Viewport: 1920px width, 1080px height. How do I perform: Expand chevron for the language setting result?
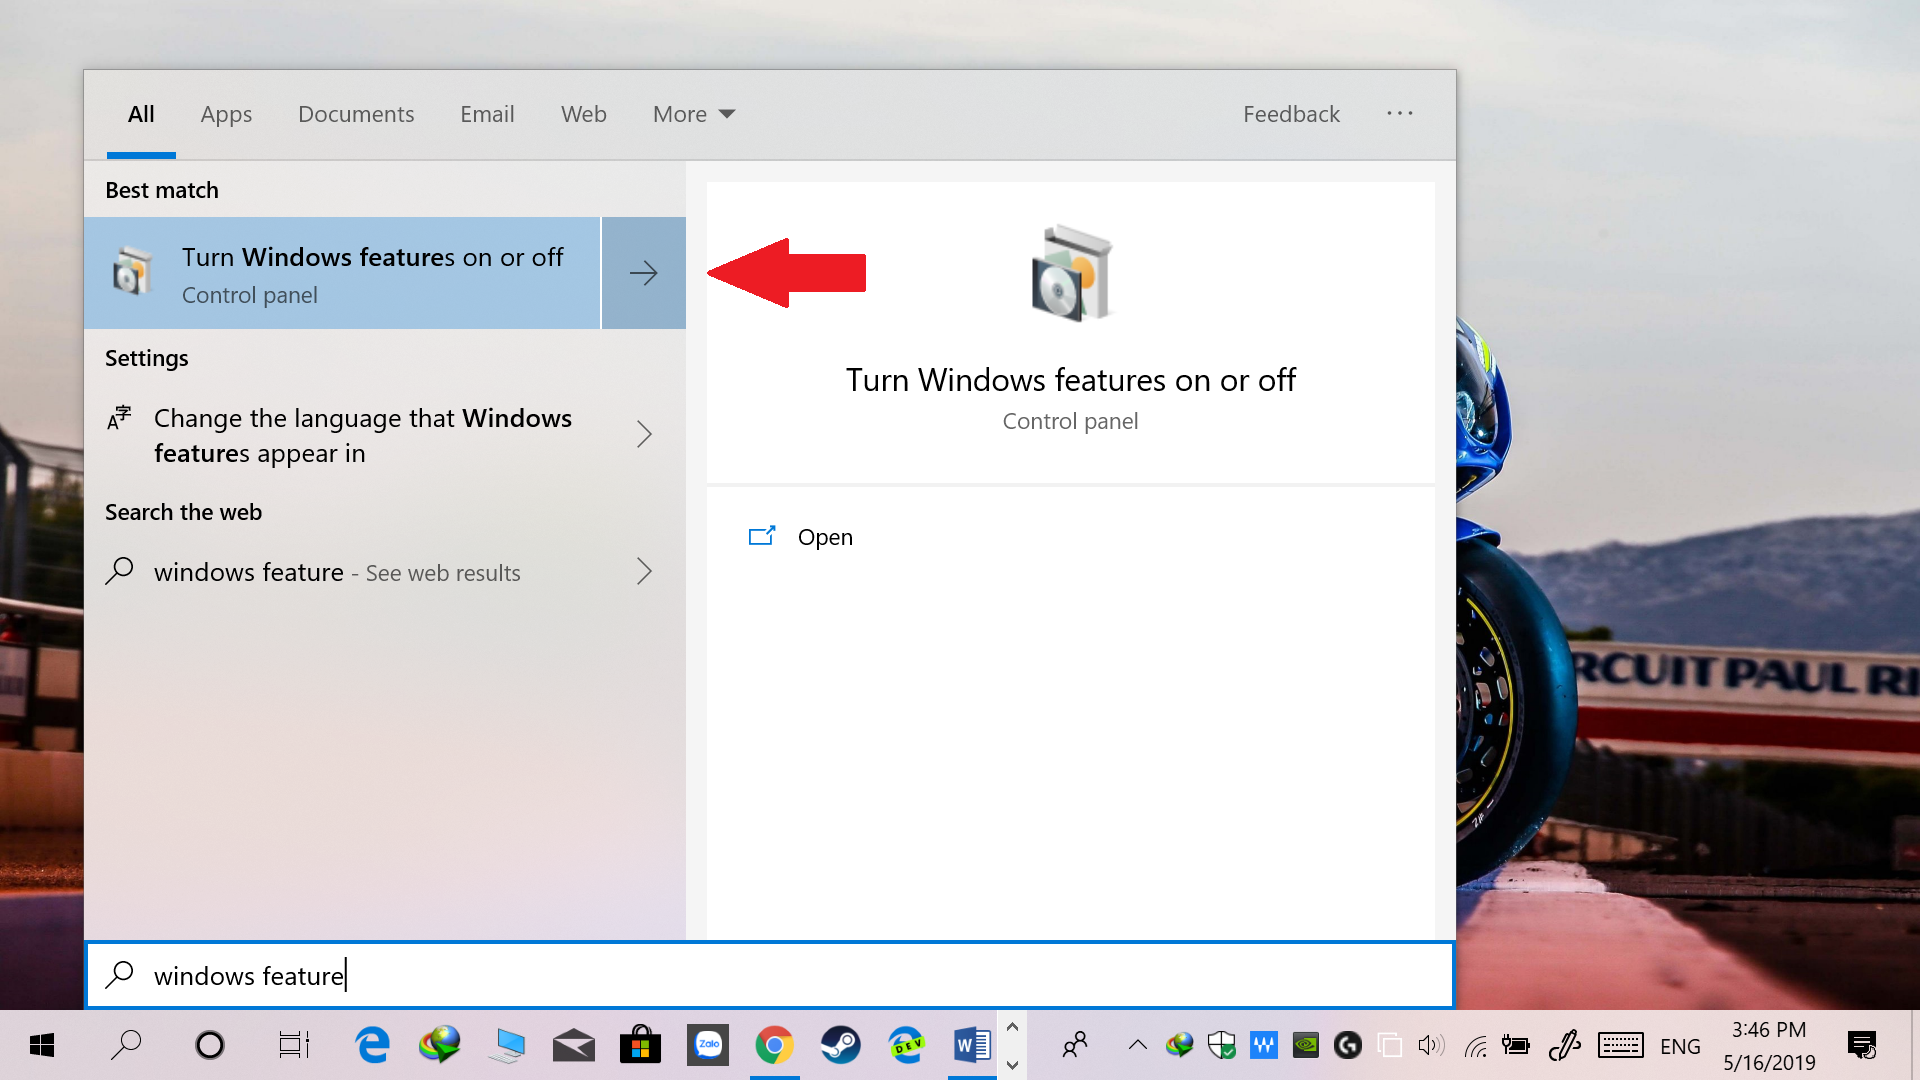[x=645, y=434]
